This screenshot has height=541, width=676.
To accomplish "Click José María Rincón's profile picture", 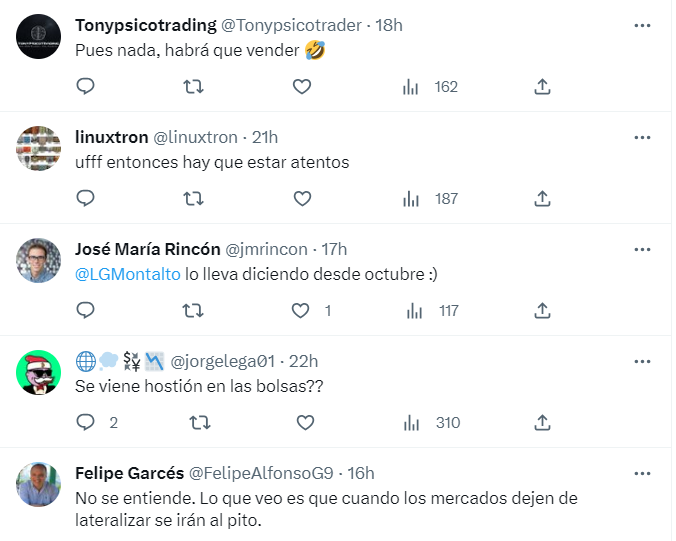I will tap(40, 261).
